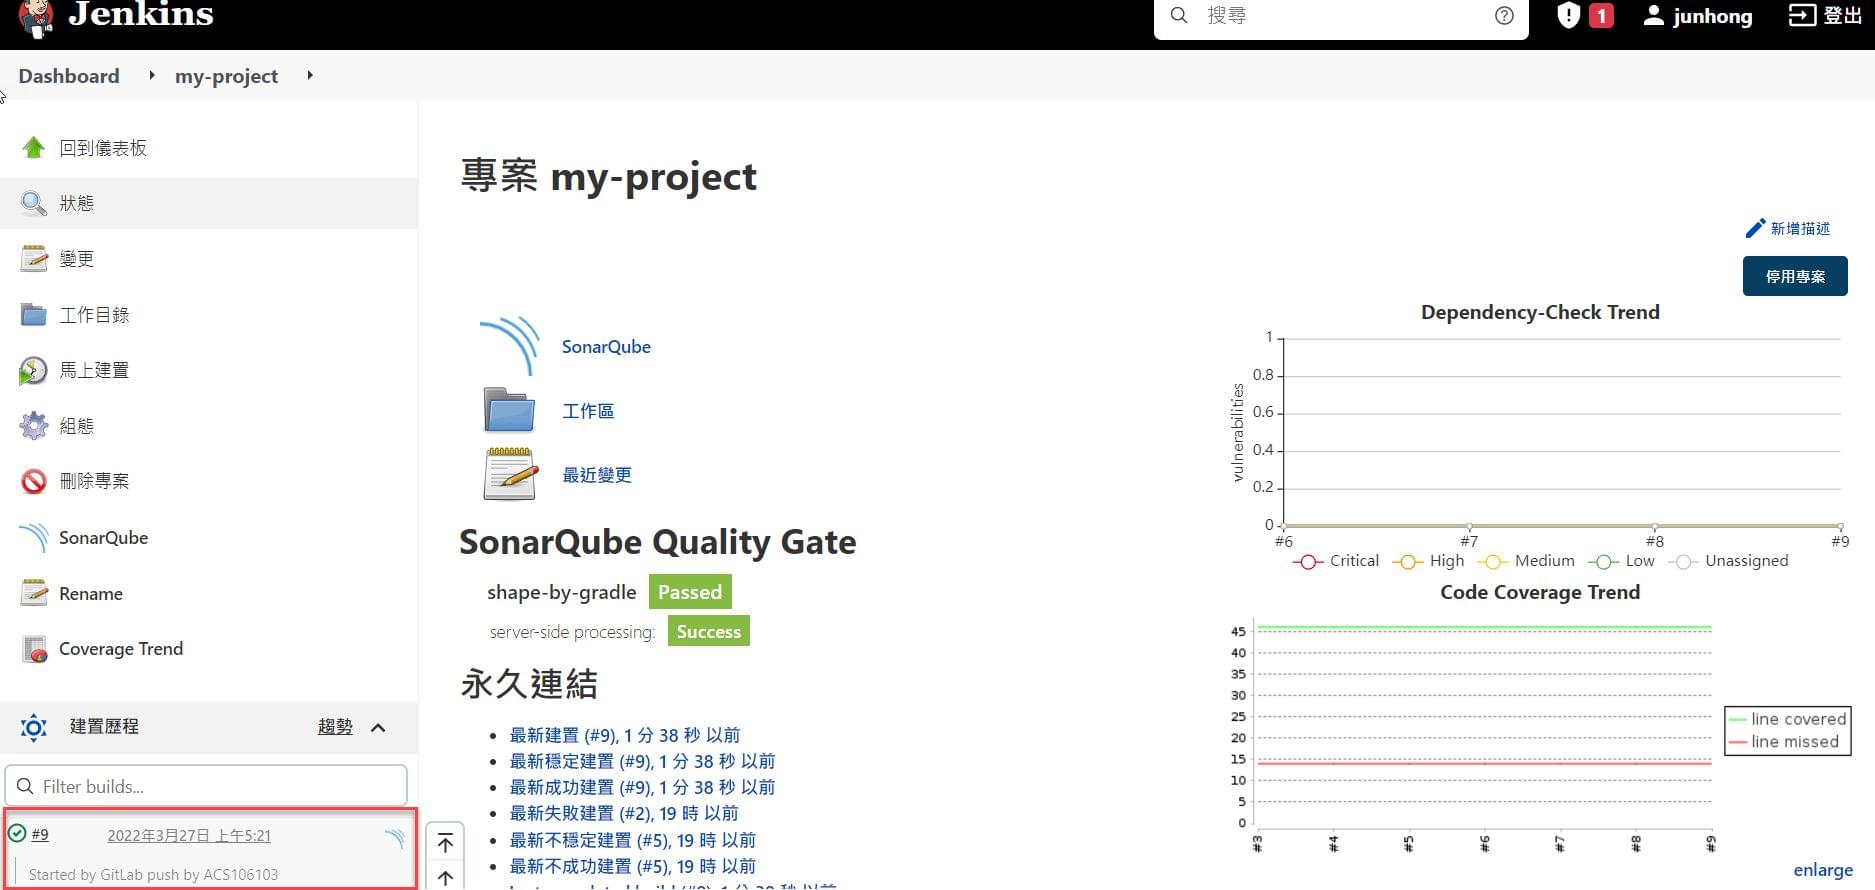This screenshot has height=890, width=1875.
Task: Focus the 搜尋 search box
Action: (x=1340, y=16)
